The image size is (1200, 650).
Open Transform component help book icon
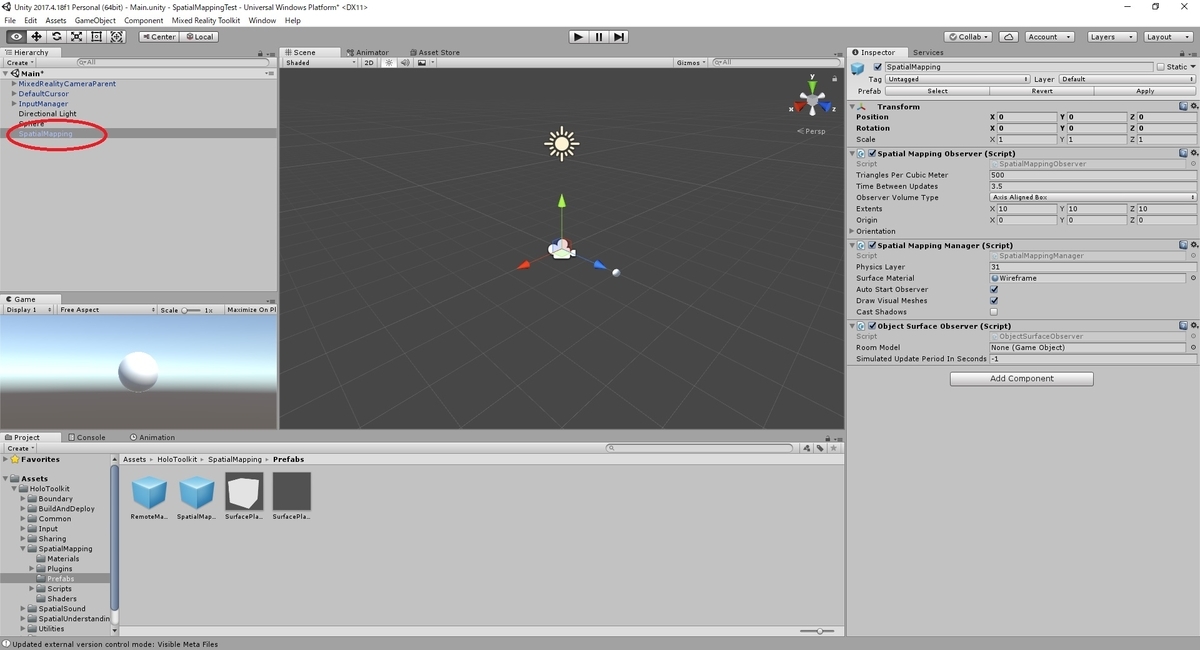point(1183,106)
